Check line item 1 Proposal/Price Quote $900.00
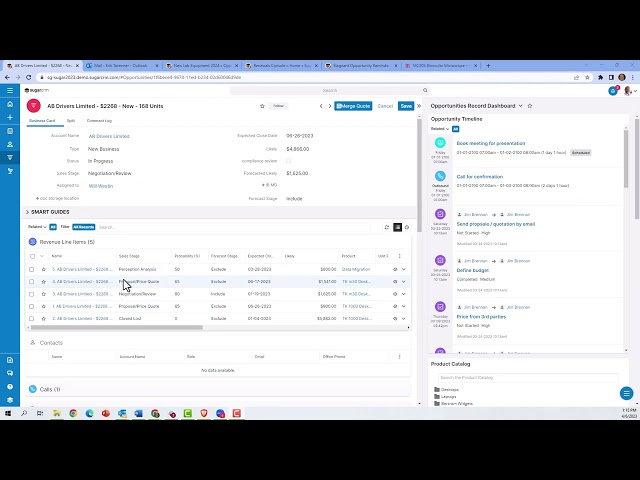 click(31, 306)
